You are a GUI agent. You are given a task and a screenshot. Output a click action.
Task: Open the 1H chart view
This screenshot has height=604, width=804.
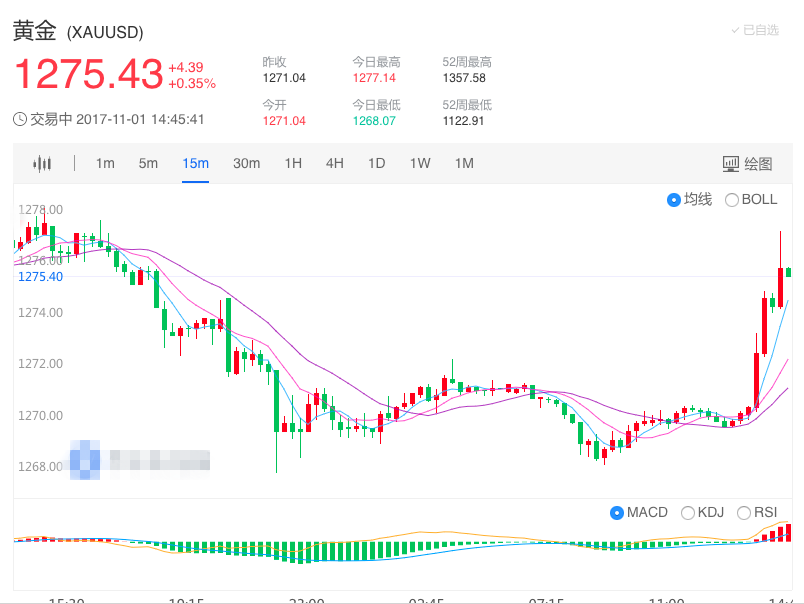pyautogui.click(x=292, y=163)
